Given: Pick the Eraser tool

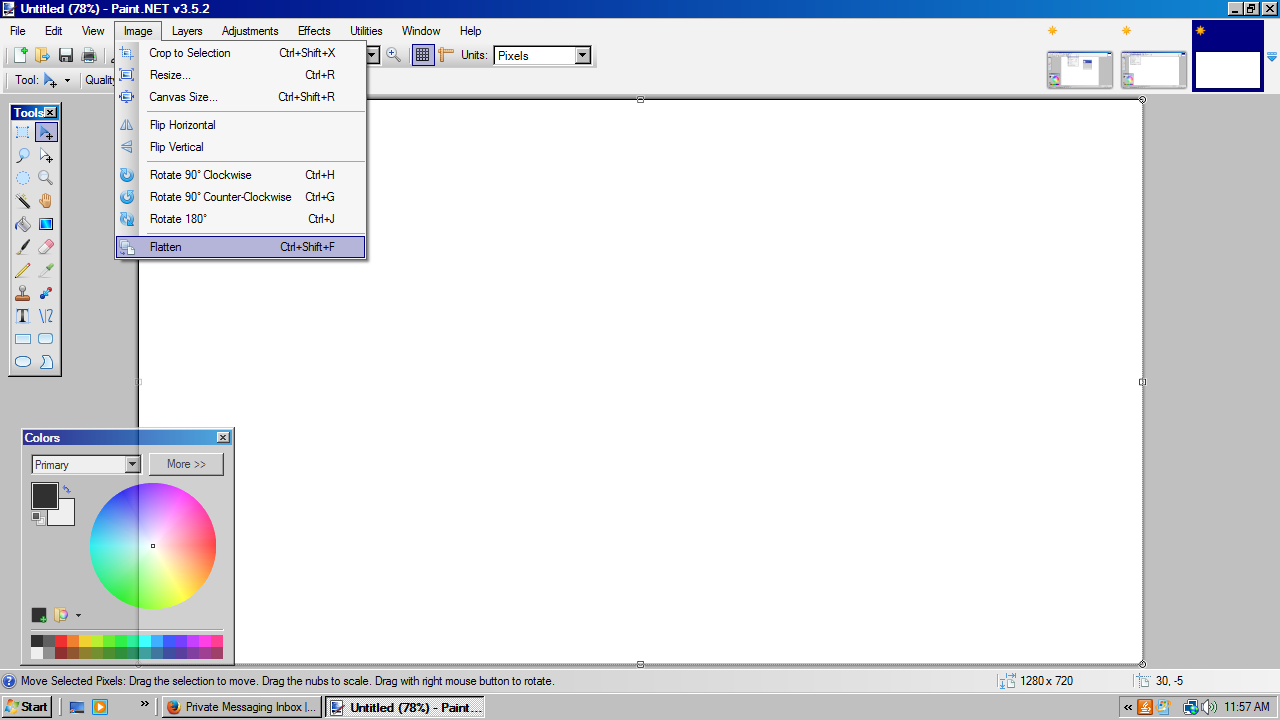Looking at the screenshot, I should (x=46, y=247).
